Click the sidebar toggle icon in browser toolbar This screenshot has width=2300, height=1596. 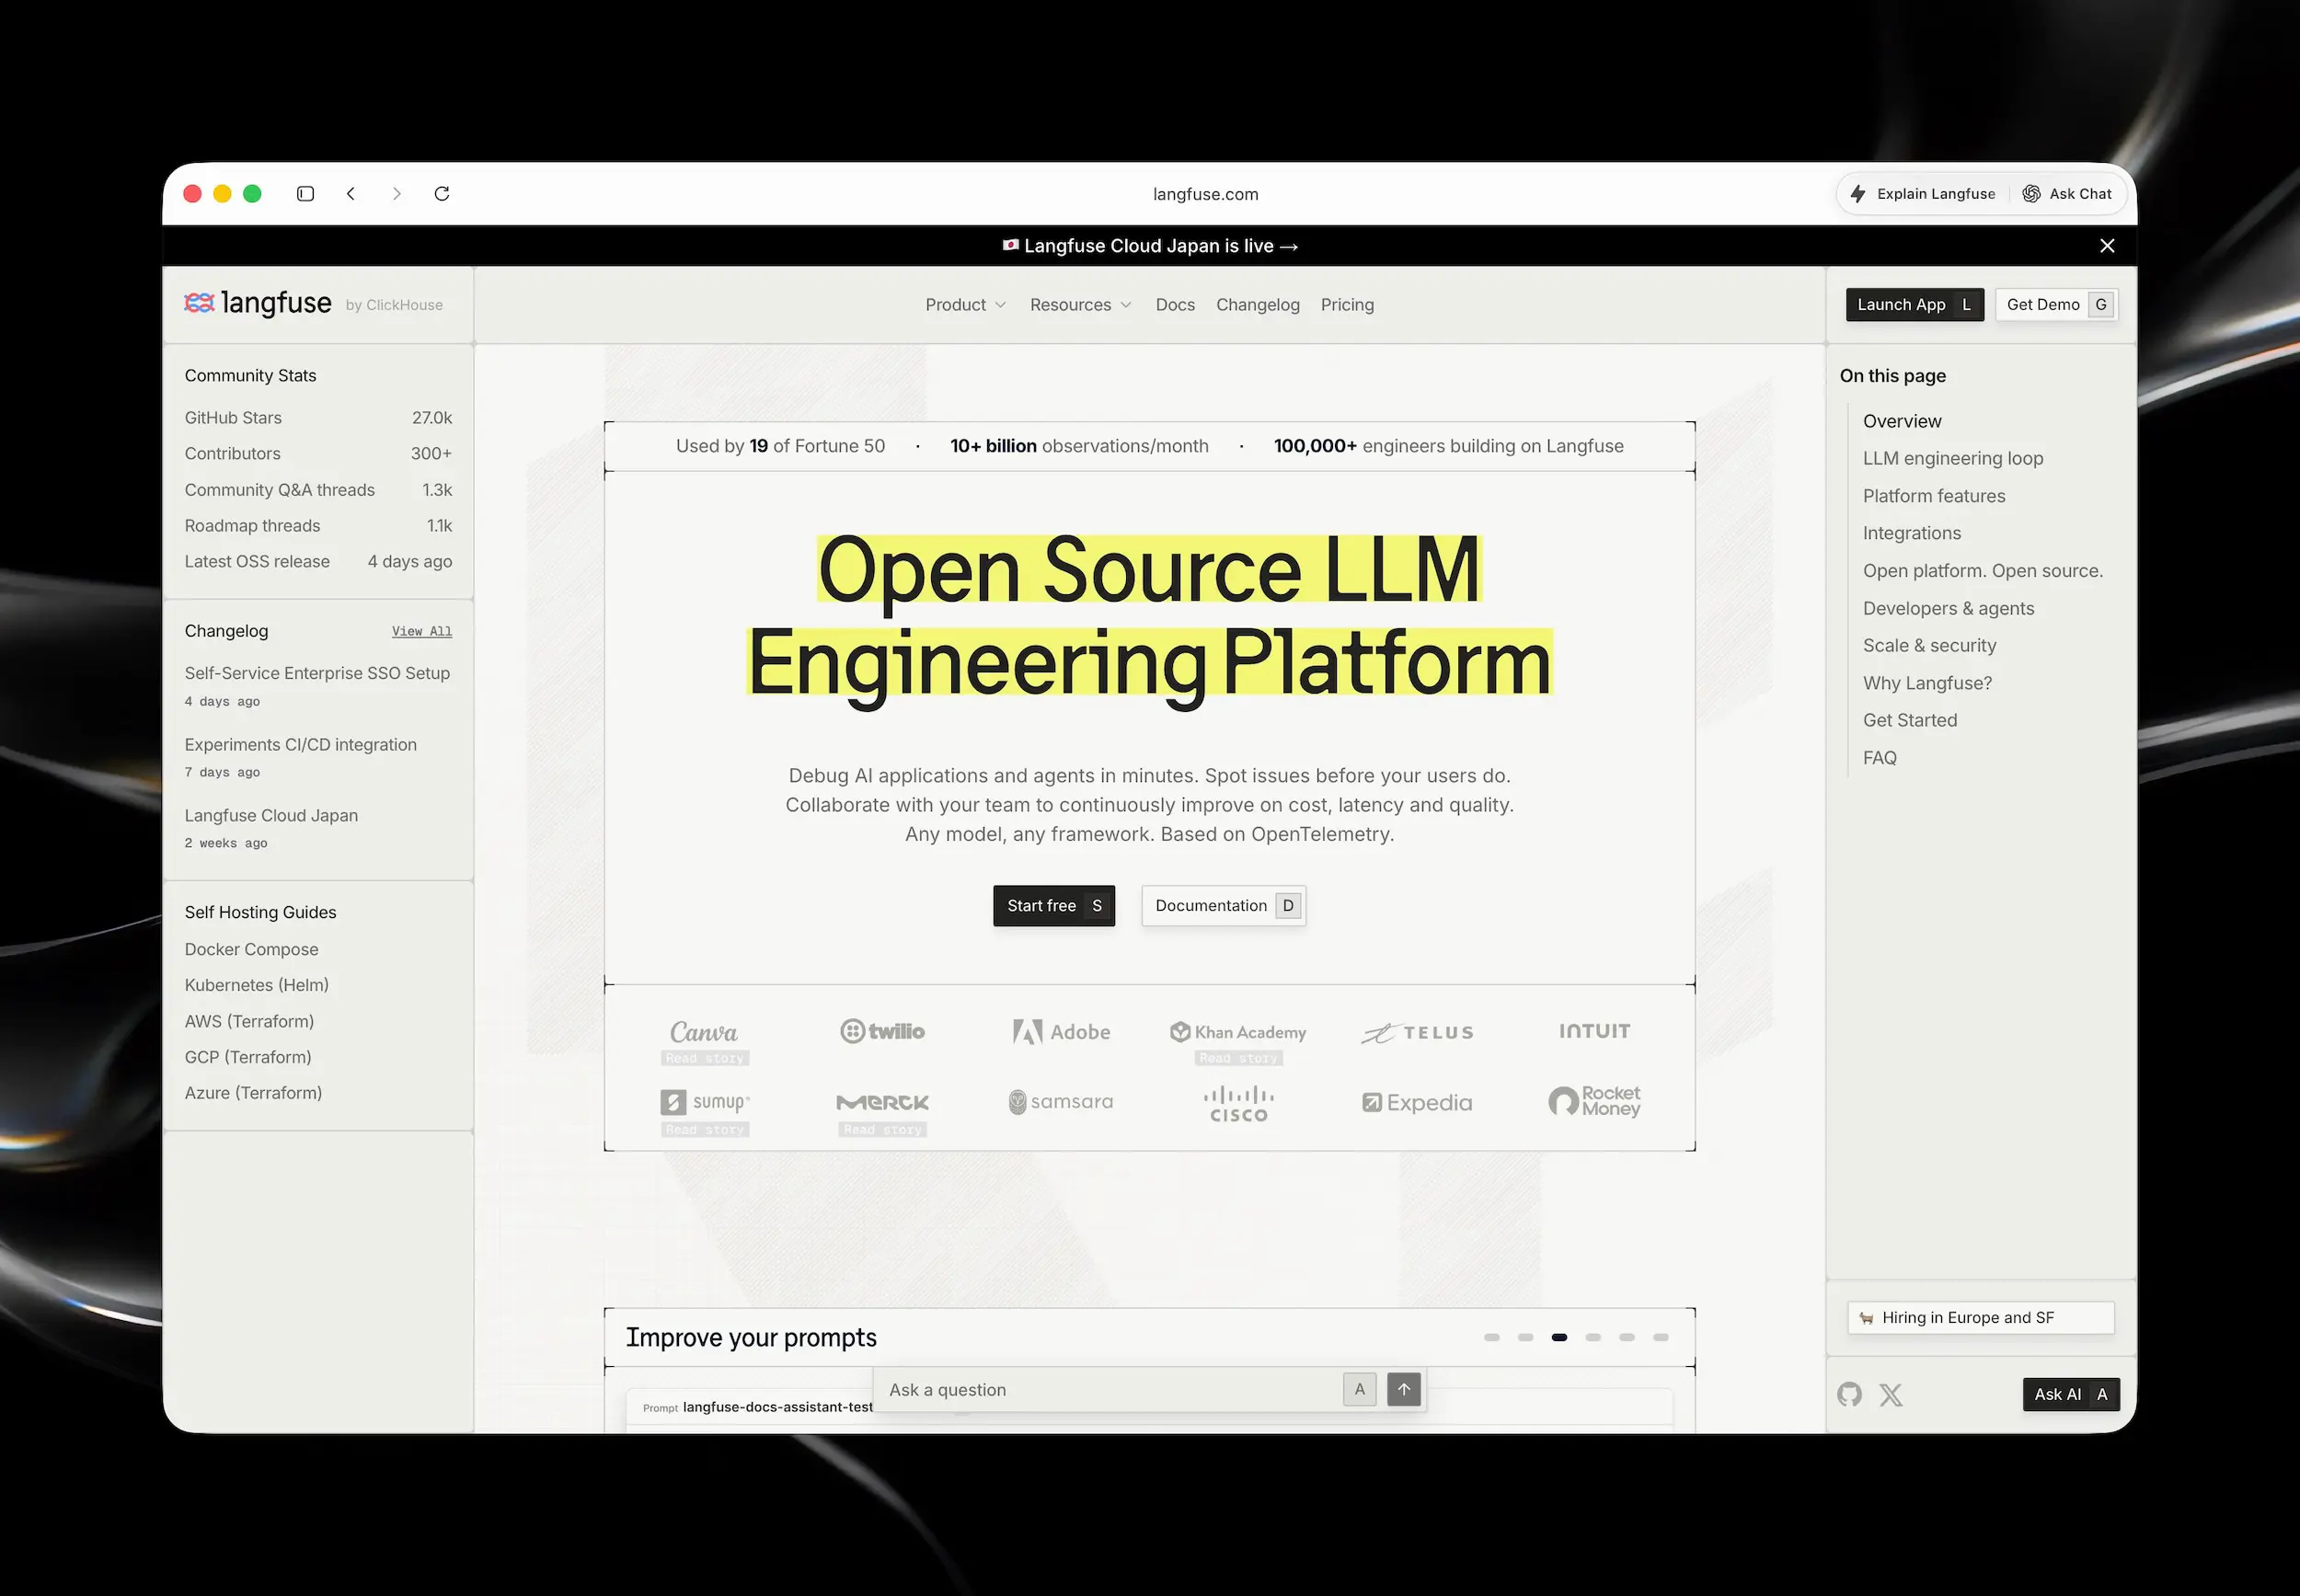pyautogui.click(x=305, y=194)
